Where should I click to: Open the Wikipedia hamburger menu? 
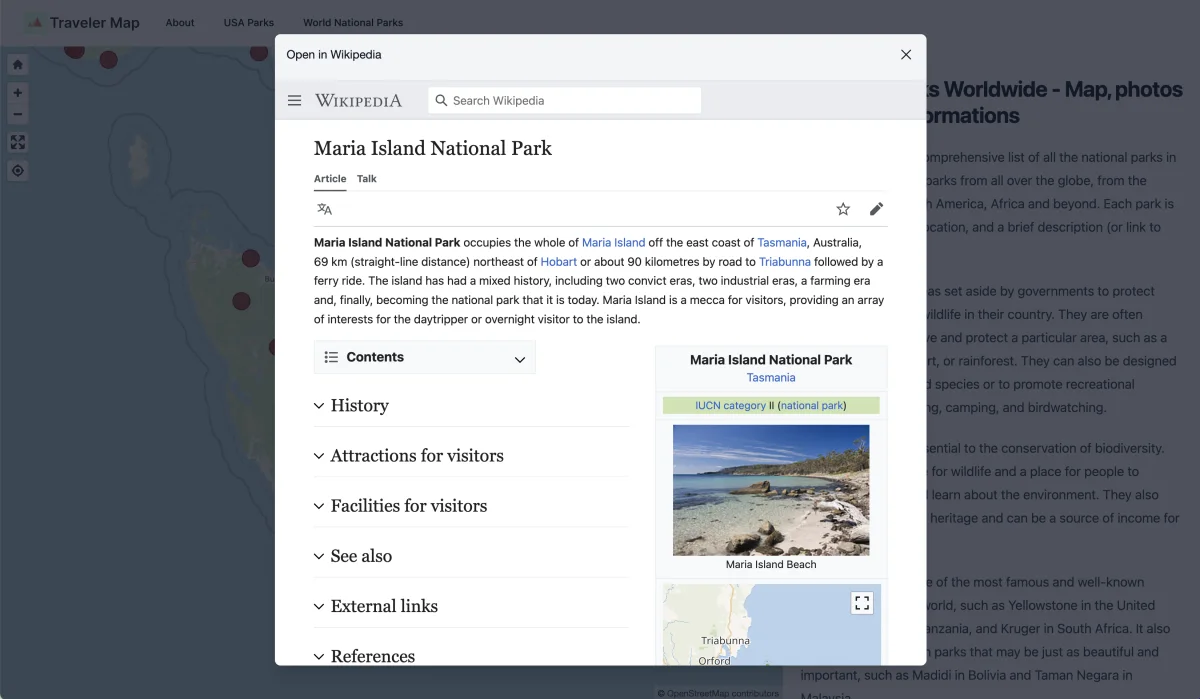coord(294,101)
